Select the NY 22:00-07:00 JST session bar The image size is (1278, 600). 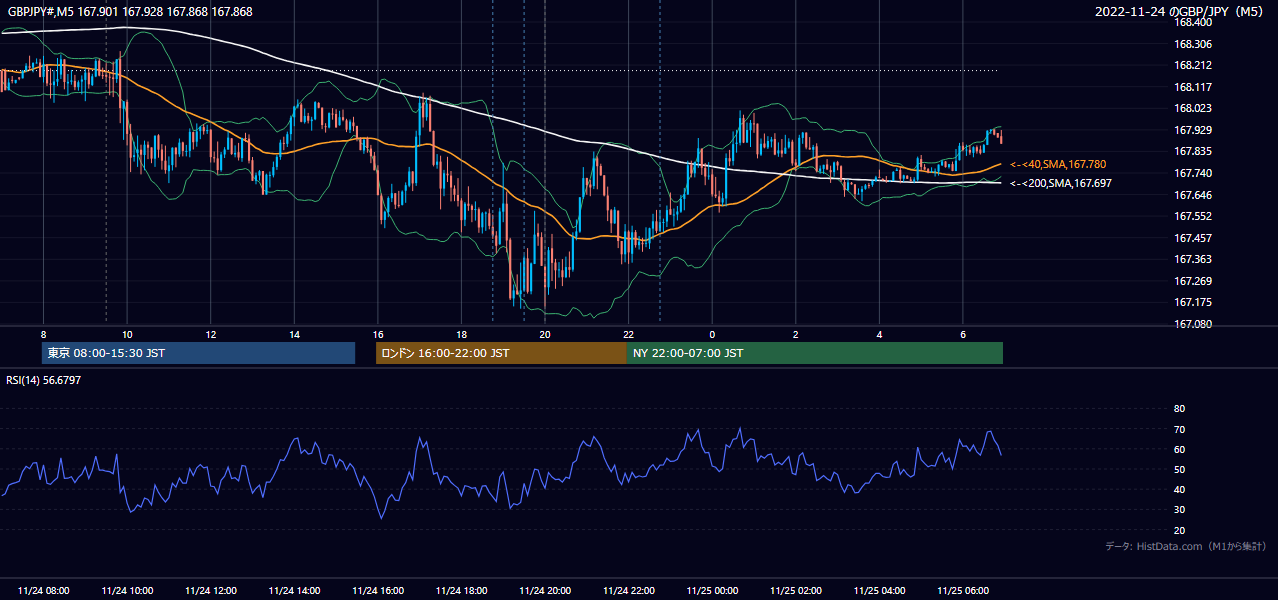tap(815, 353)
